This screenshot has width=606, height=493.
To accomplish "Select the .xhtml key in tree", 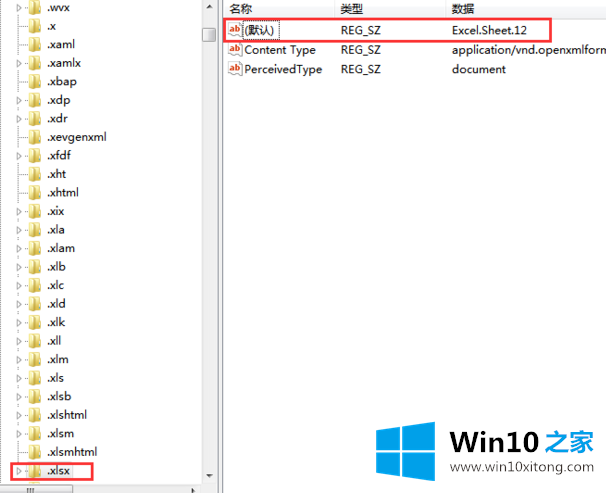I will [x=63, y=192].
